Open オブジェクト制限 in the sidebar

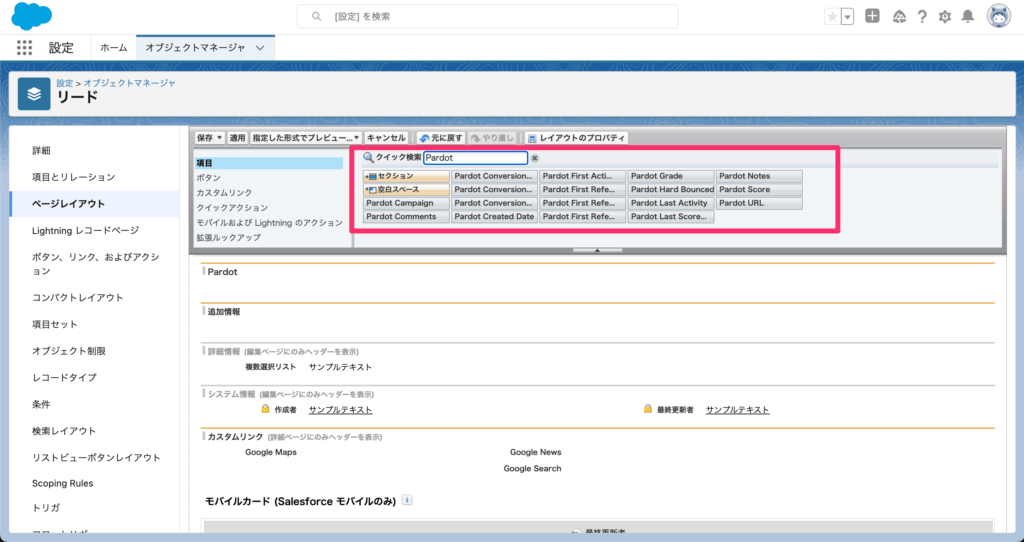tap(69, 351)
